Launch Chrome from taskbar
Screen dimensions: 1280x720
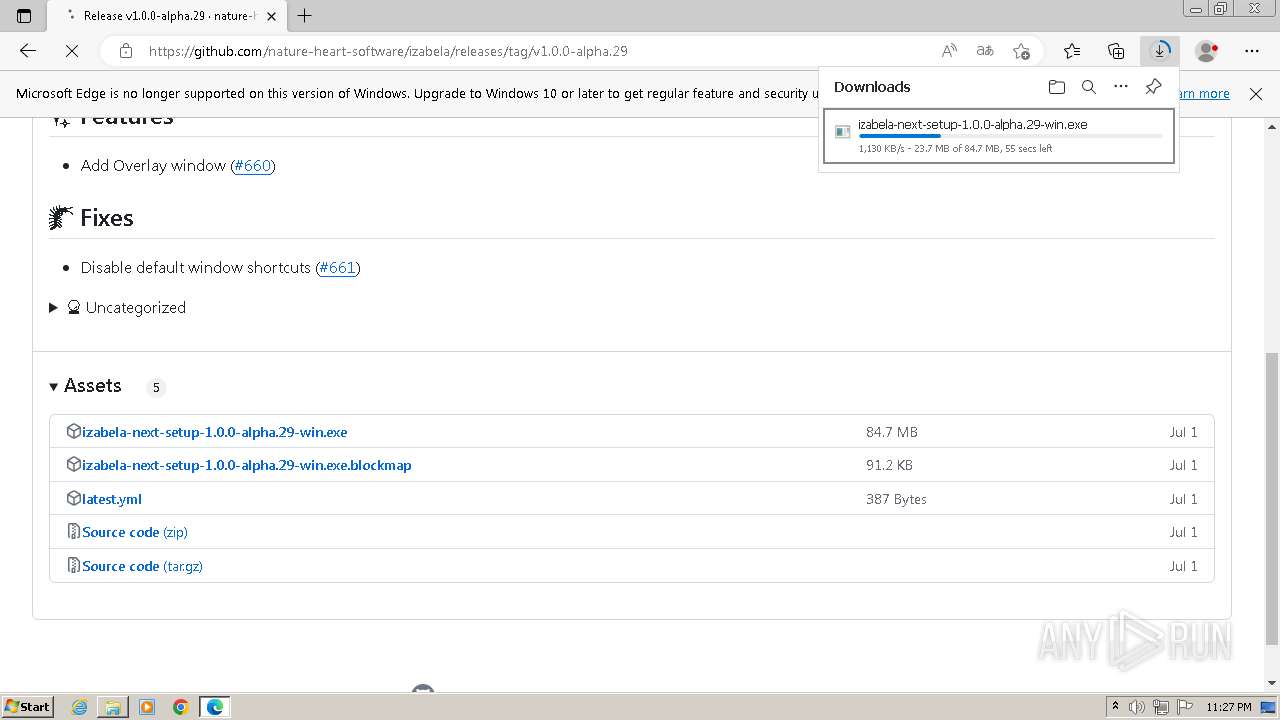(181, 707)
